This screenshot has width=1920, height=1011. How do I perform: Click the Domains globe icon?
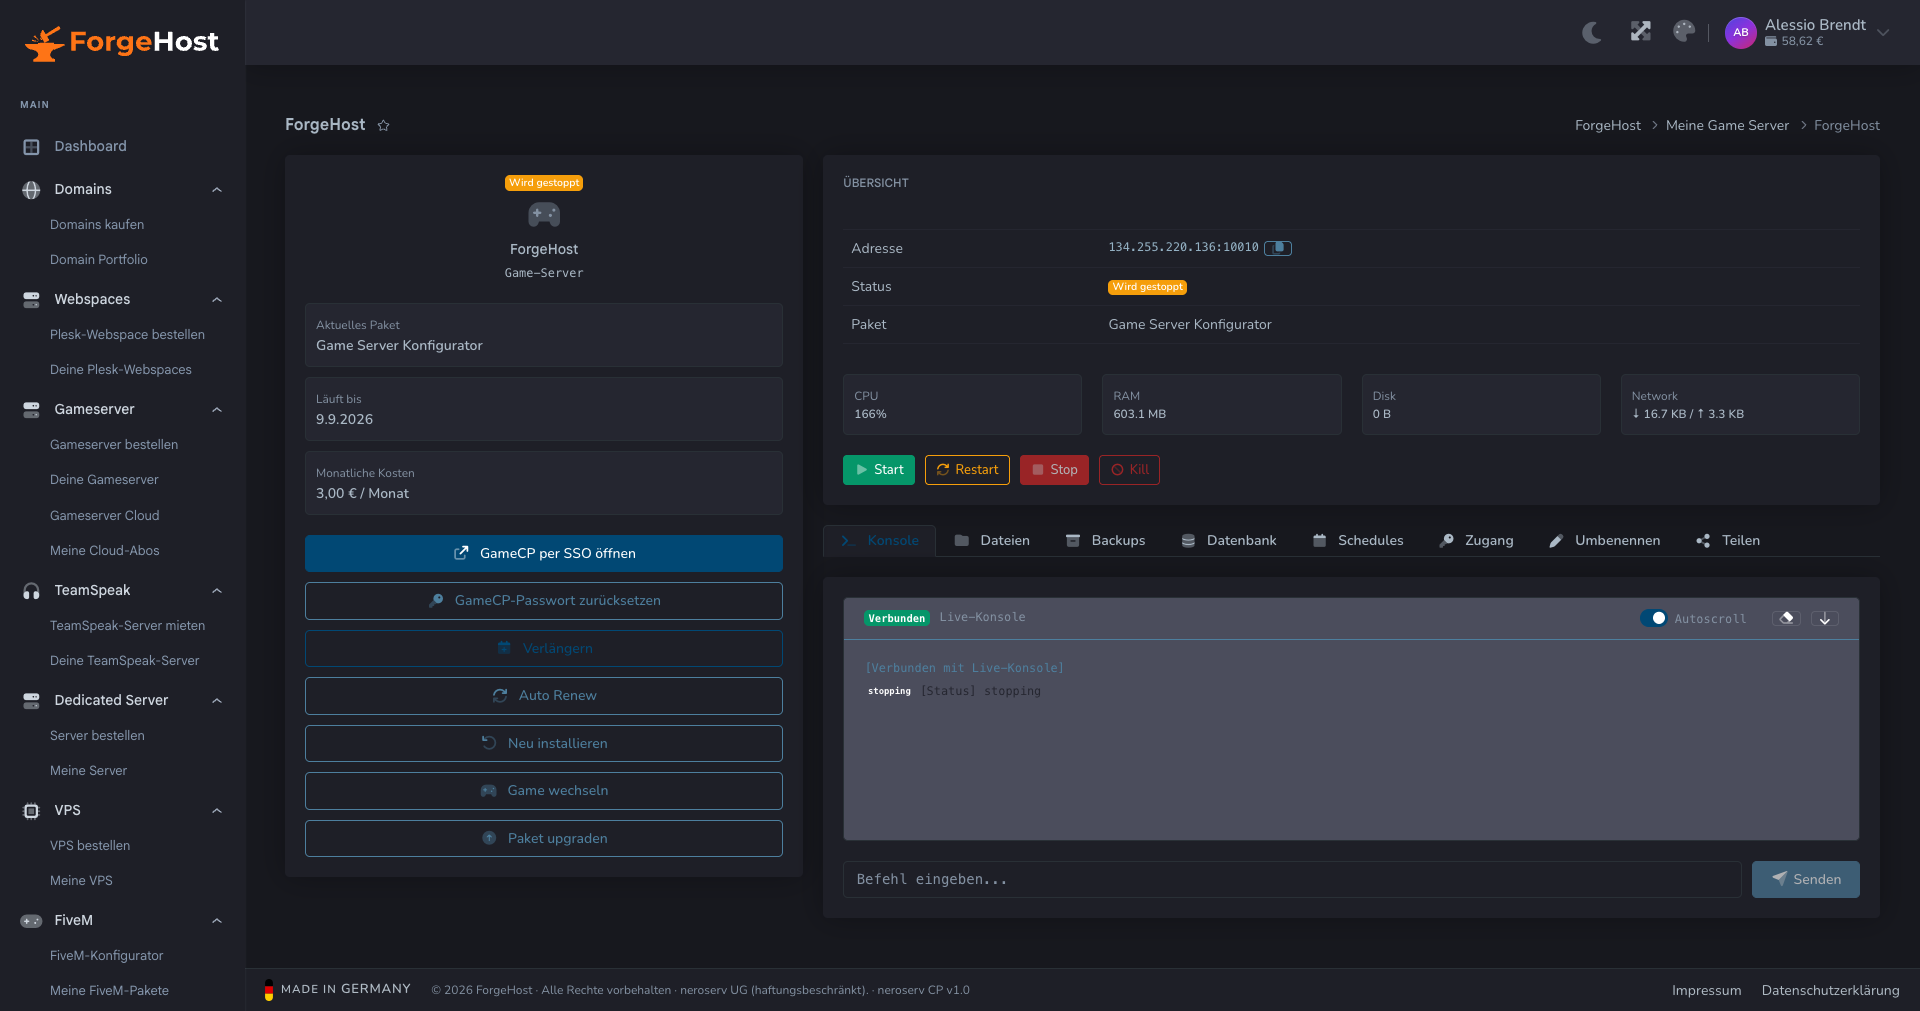(x=31, y=190)
